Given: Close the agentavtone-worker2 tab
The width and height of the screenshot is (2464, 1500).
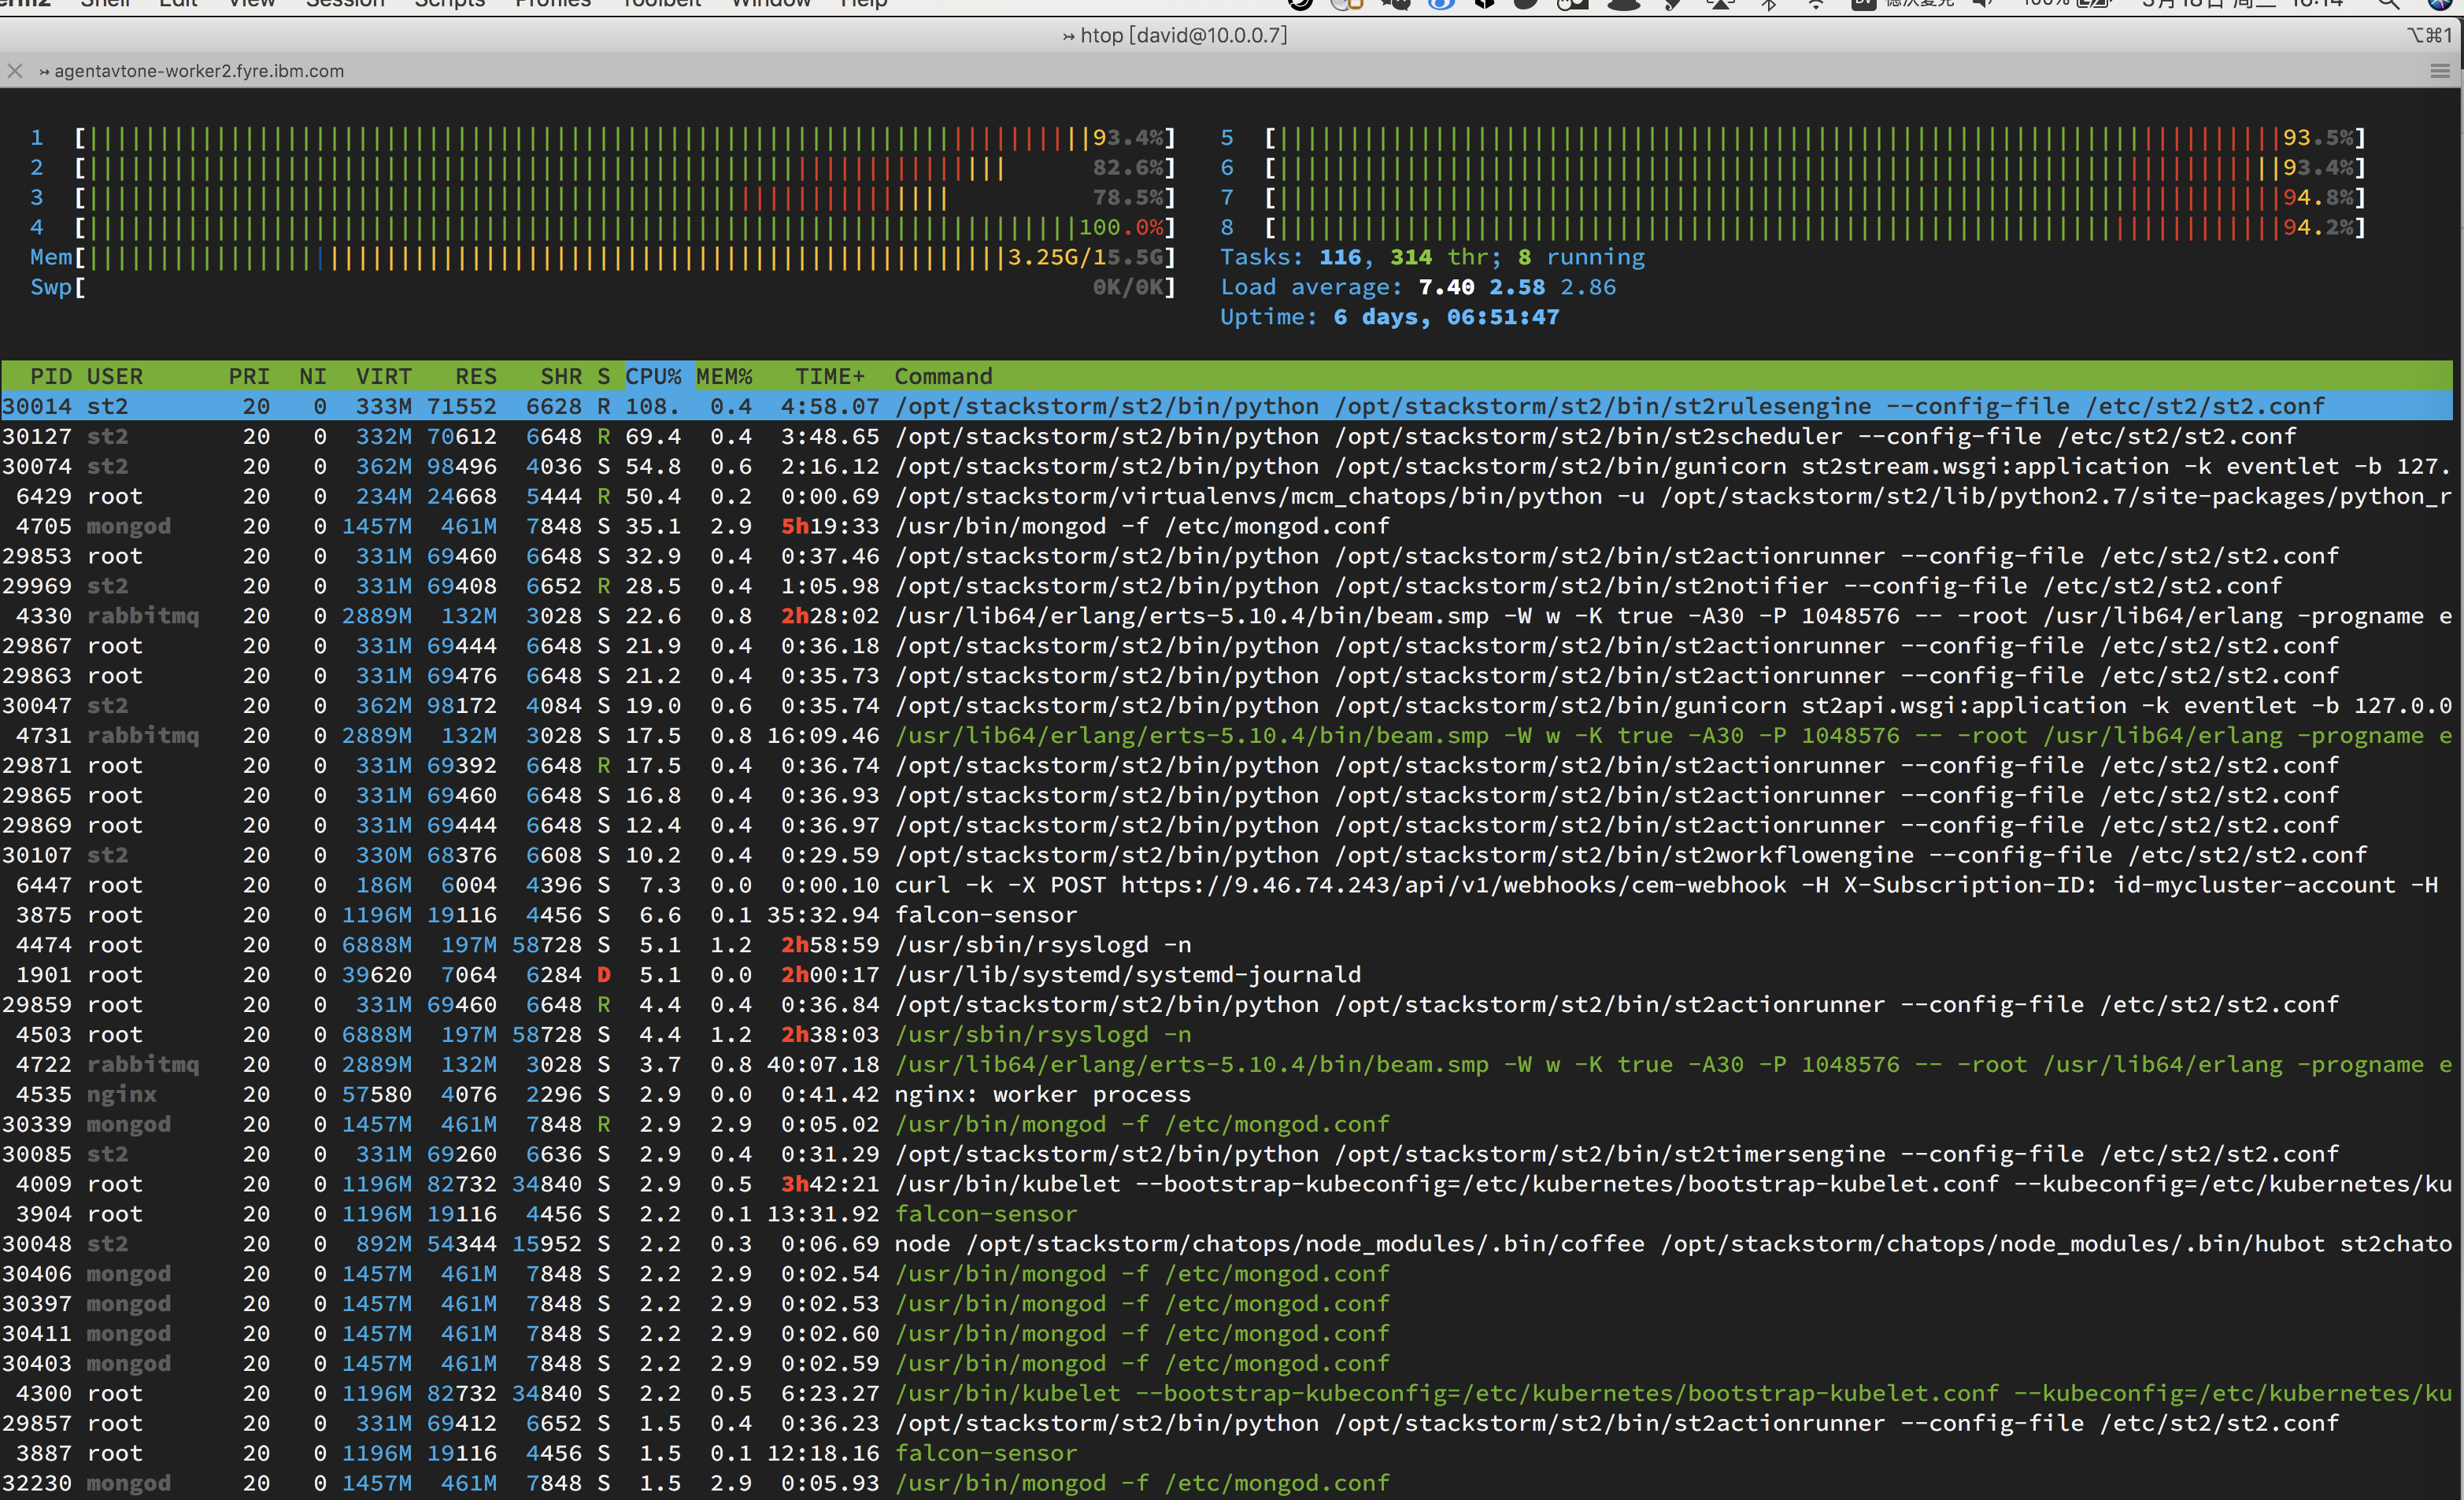Looking at the screenshot, I should point(15,70).
